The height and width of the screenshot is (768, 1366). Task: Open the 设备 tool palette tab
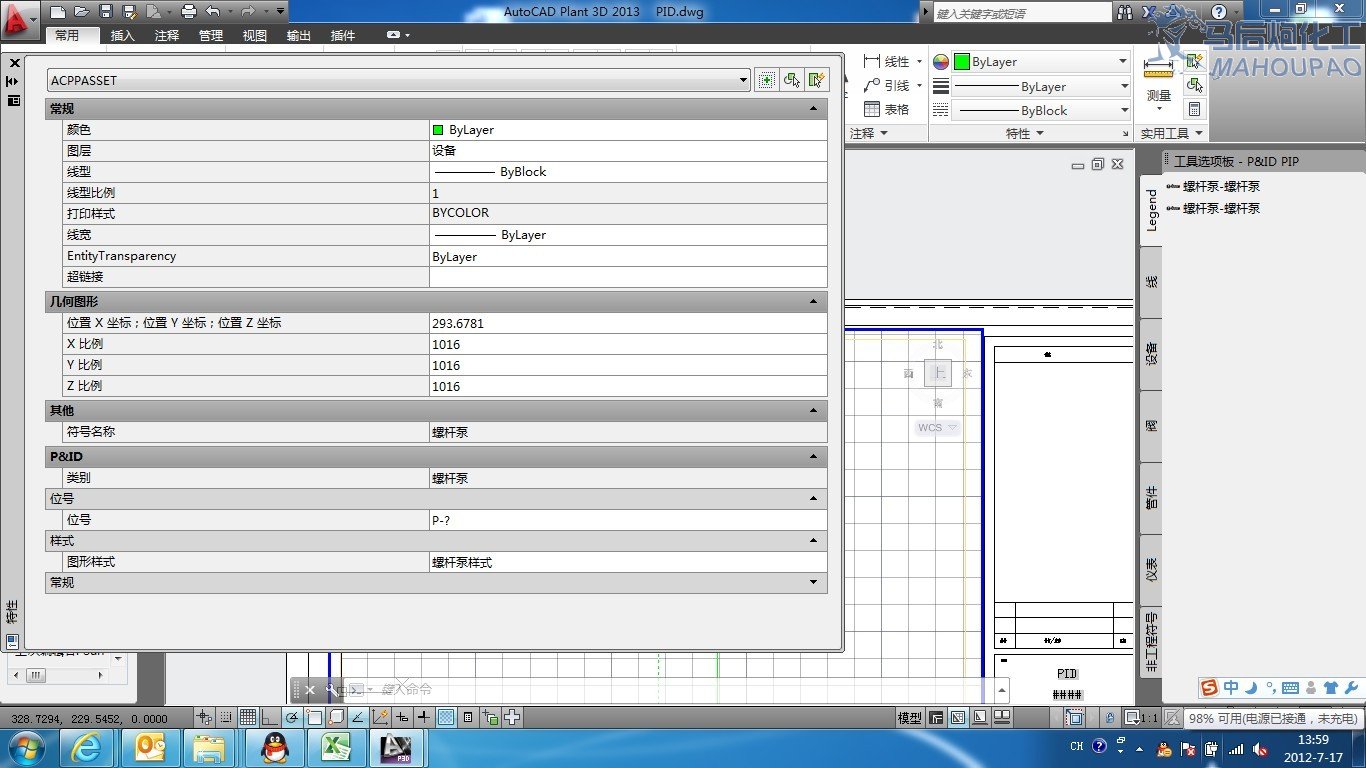coord(1151,354)
